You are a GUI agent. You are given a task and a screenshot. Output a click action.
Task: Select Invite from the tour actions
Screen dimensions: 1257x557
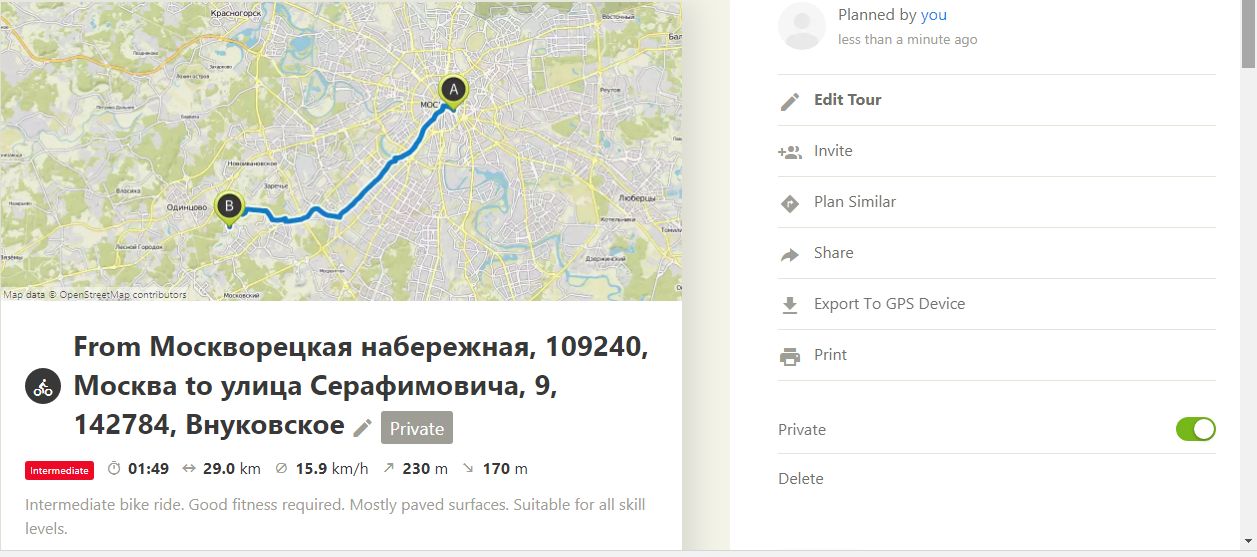833,151
